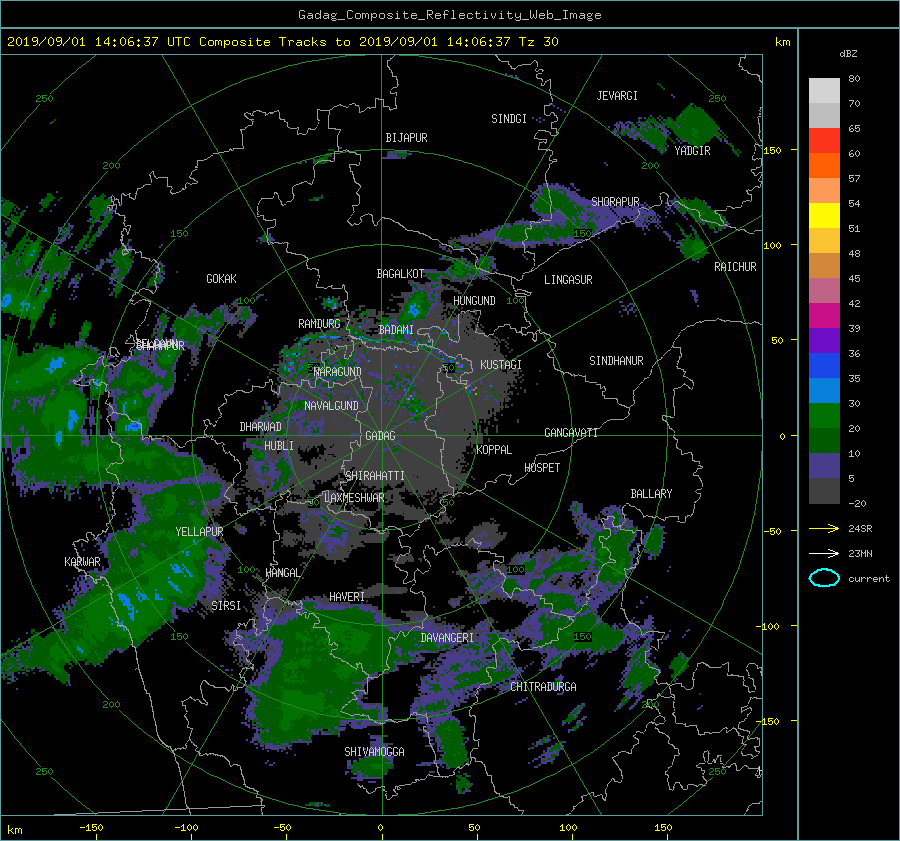This screenshot has width=900, height=841.
Task: Click the 150 tick on the right axis
Action: (772, 150)
